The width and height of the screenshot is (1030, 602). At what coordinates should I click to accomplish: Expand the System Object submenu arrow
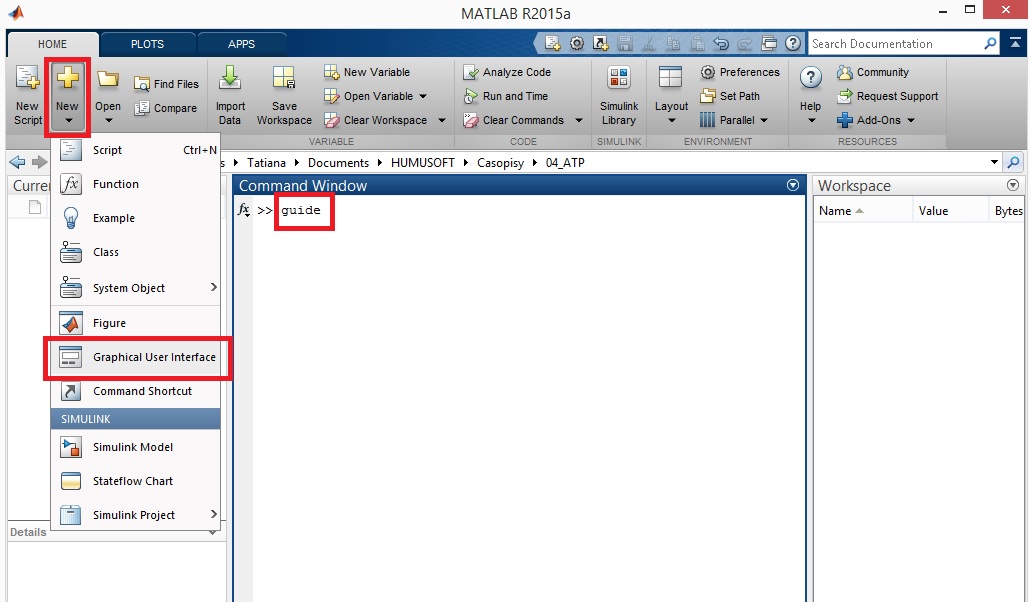pos(213,287)
